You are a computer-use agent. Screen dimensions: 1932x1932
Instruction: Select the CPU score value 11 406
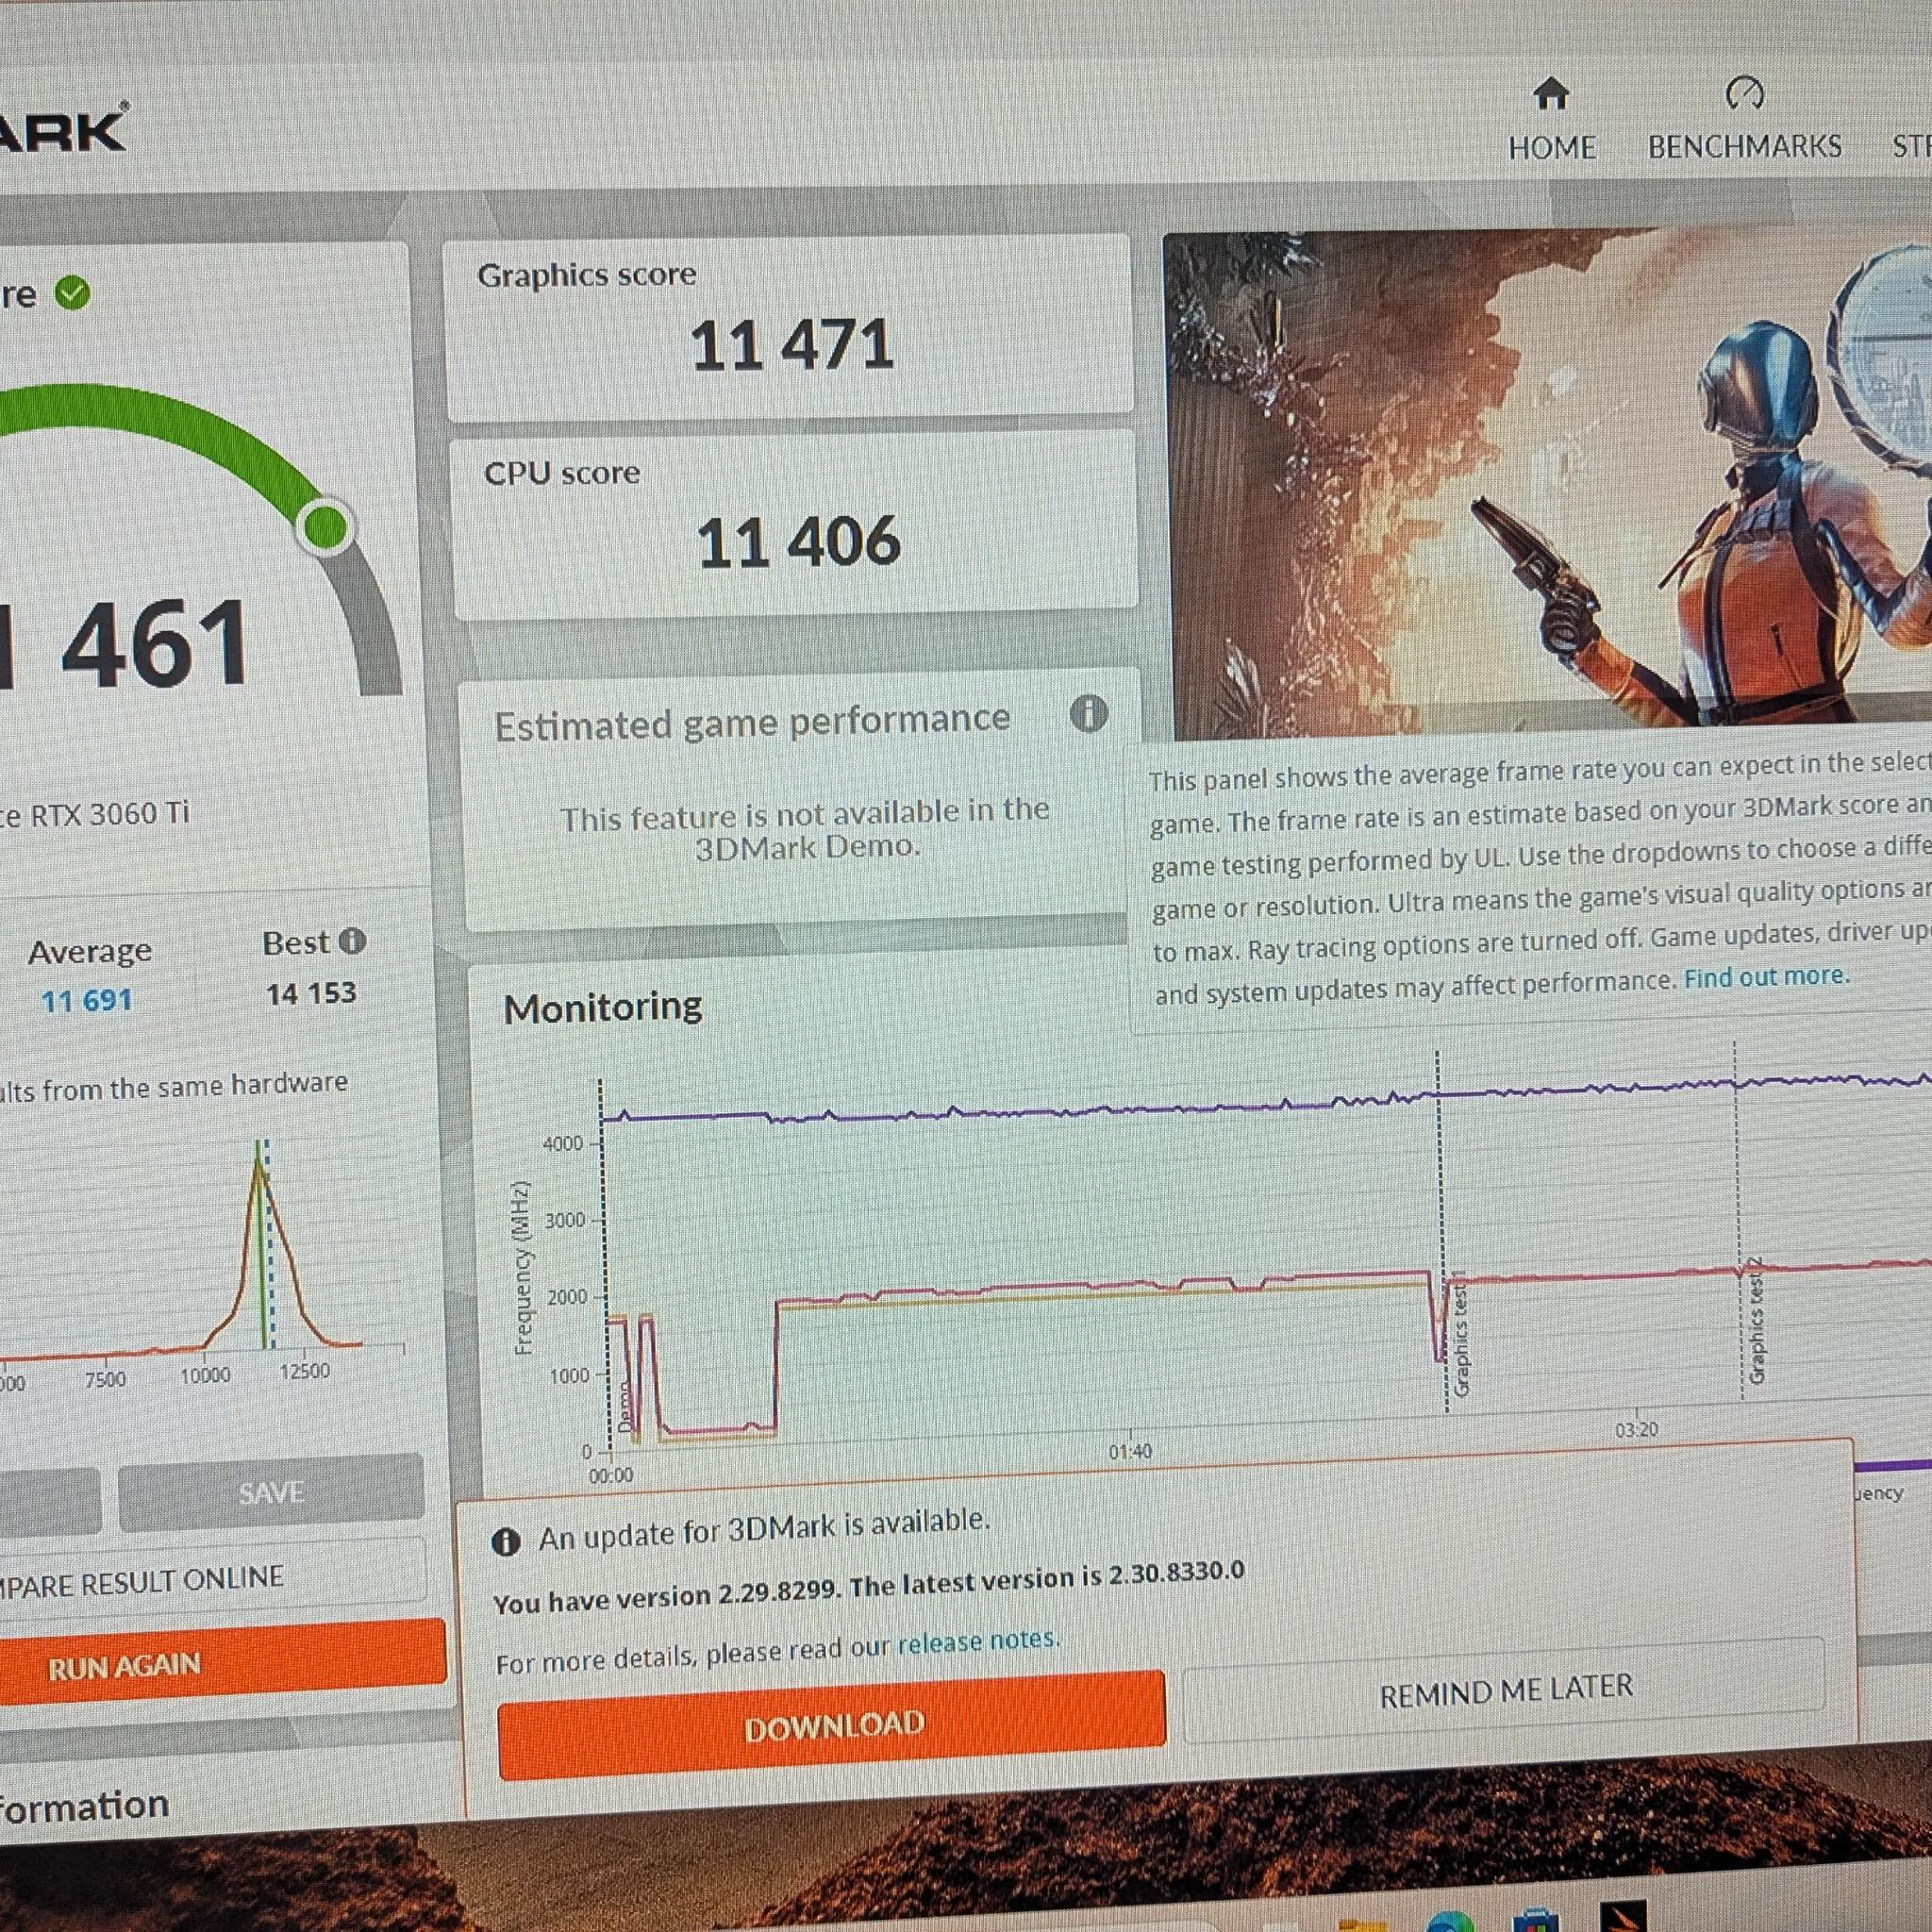[x=798, y=543]
